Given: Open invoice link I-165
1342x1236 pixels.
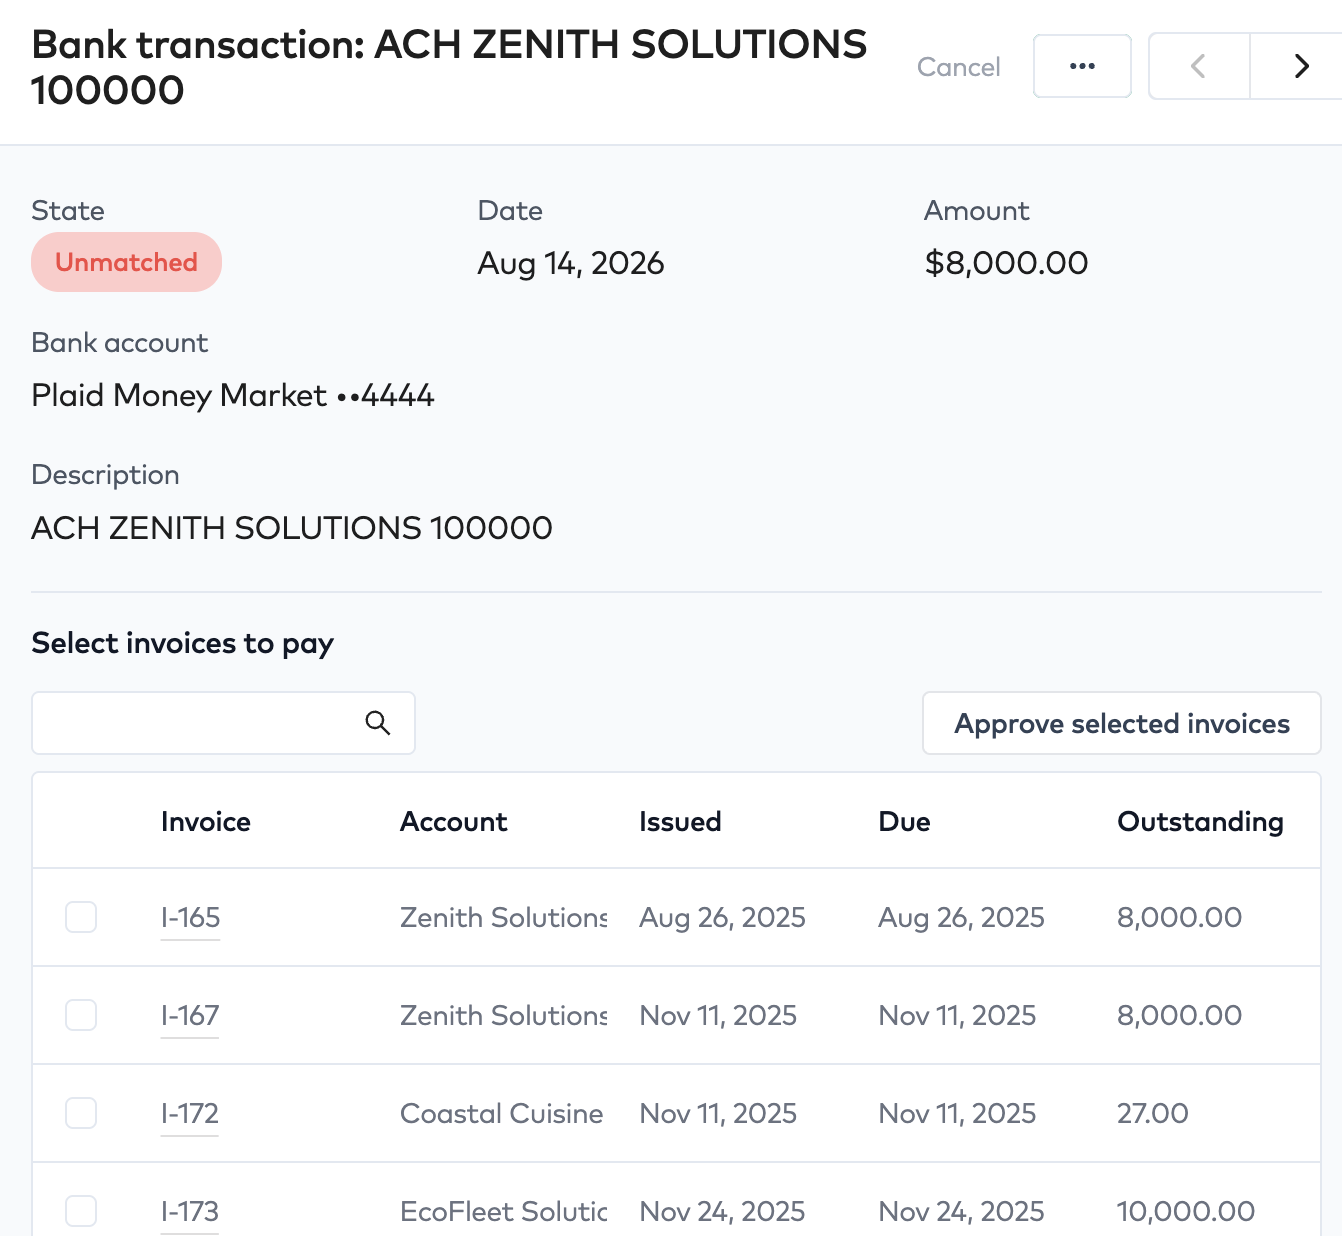Looking at the screenshot, I should pos(190,918).
